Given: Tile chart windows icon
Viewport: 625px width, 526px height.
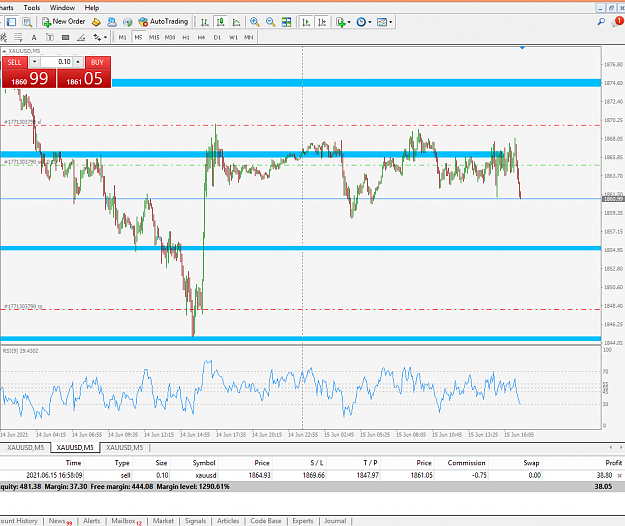Looking at the screenshot, I should pos(286,22).
